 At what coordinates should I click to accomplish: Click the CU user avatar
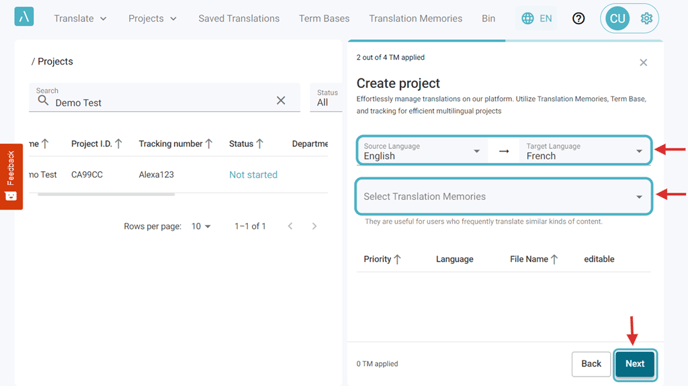[x=617, y=18]
